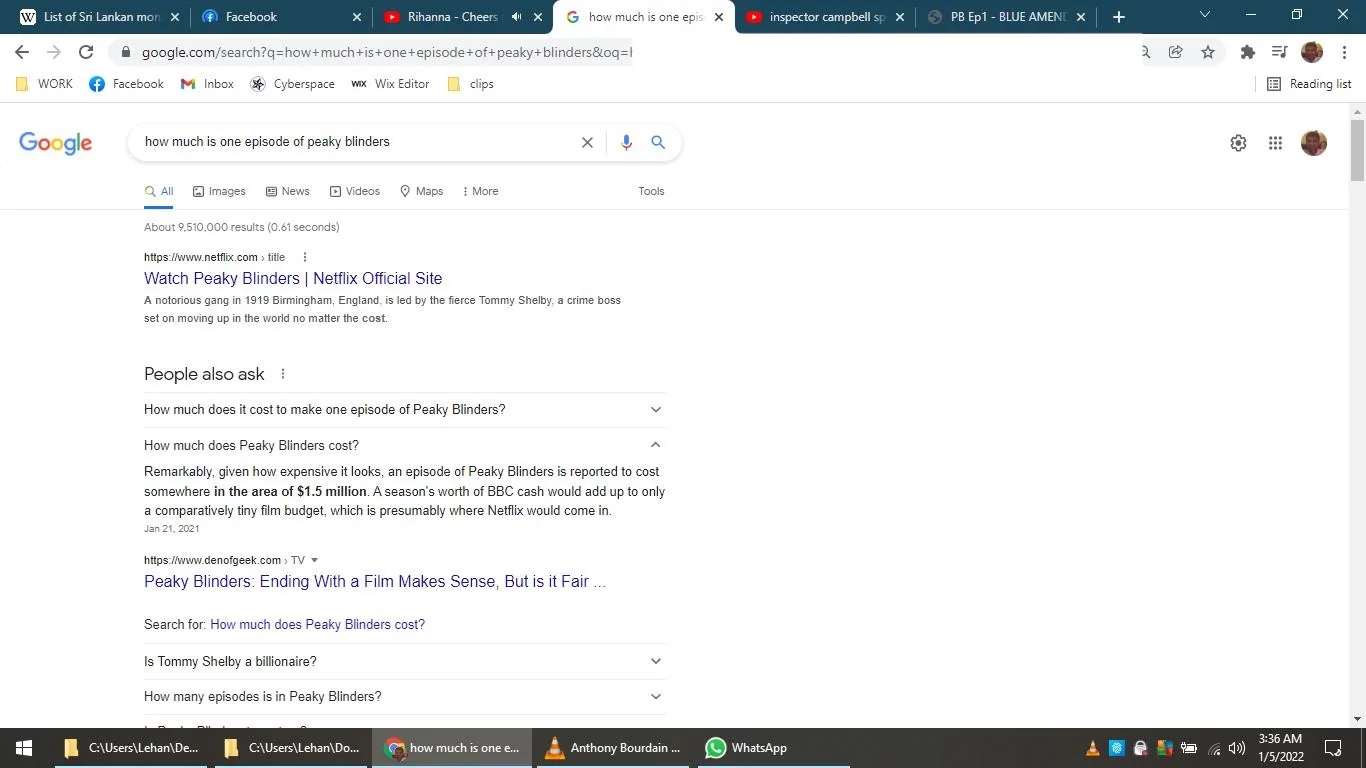Submit search with the blue magnifier icon

point(658,142)
